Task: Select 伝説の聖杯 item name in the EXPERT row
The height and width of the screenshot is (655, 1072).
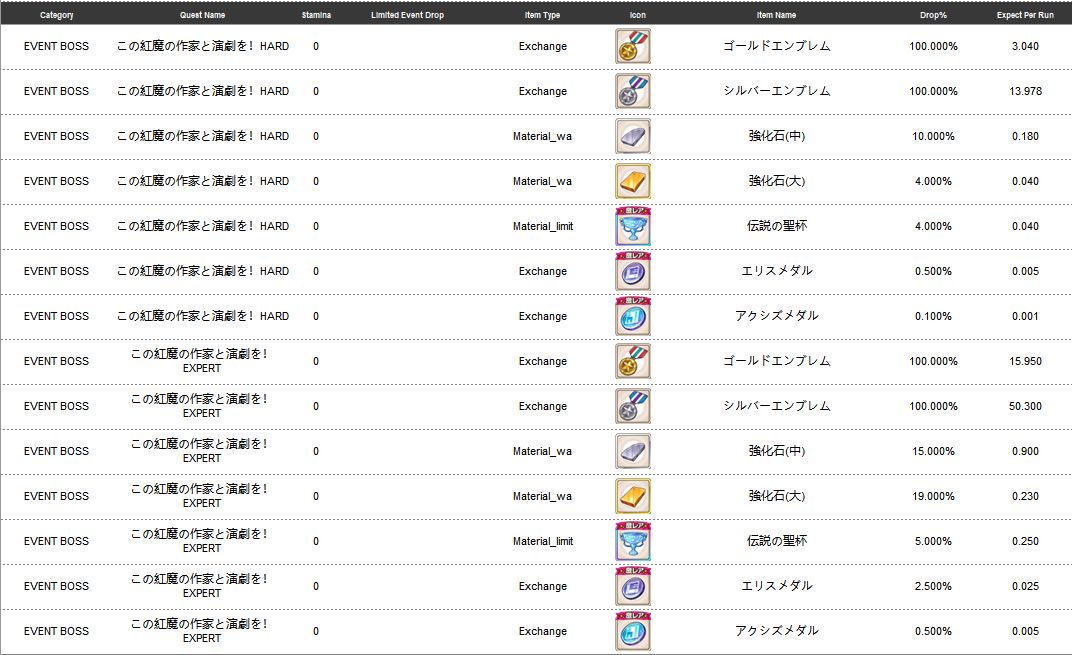Action: [x=777, y=542]
